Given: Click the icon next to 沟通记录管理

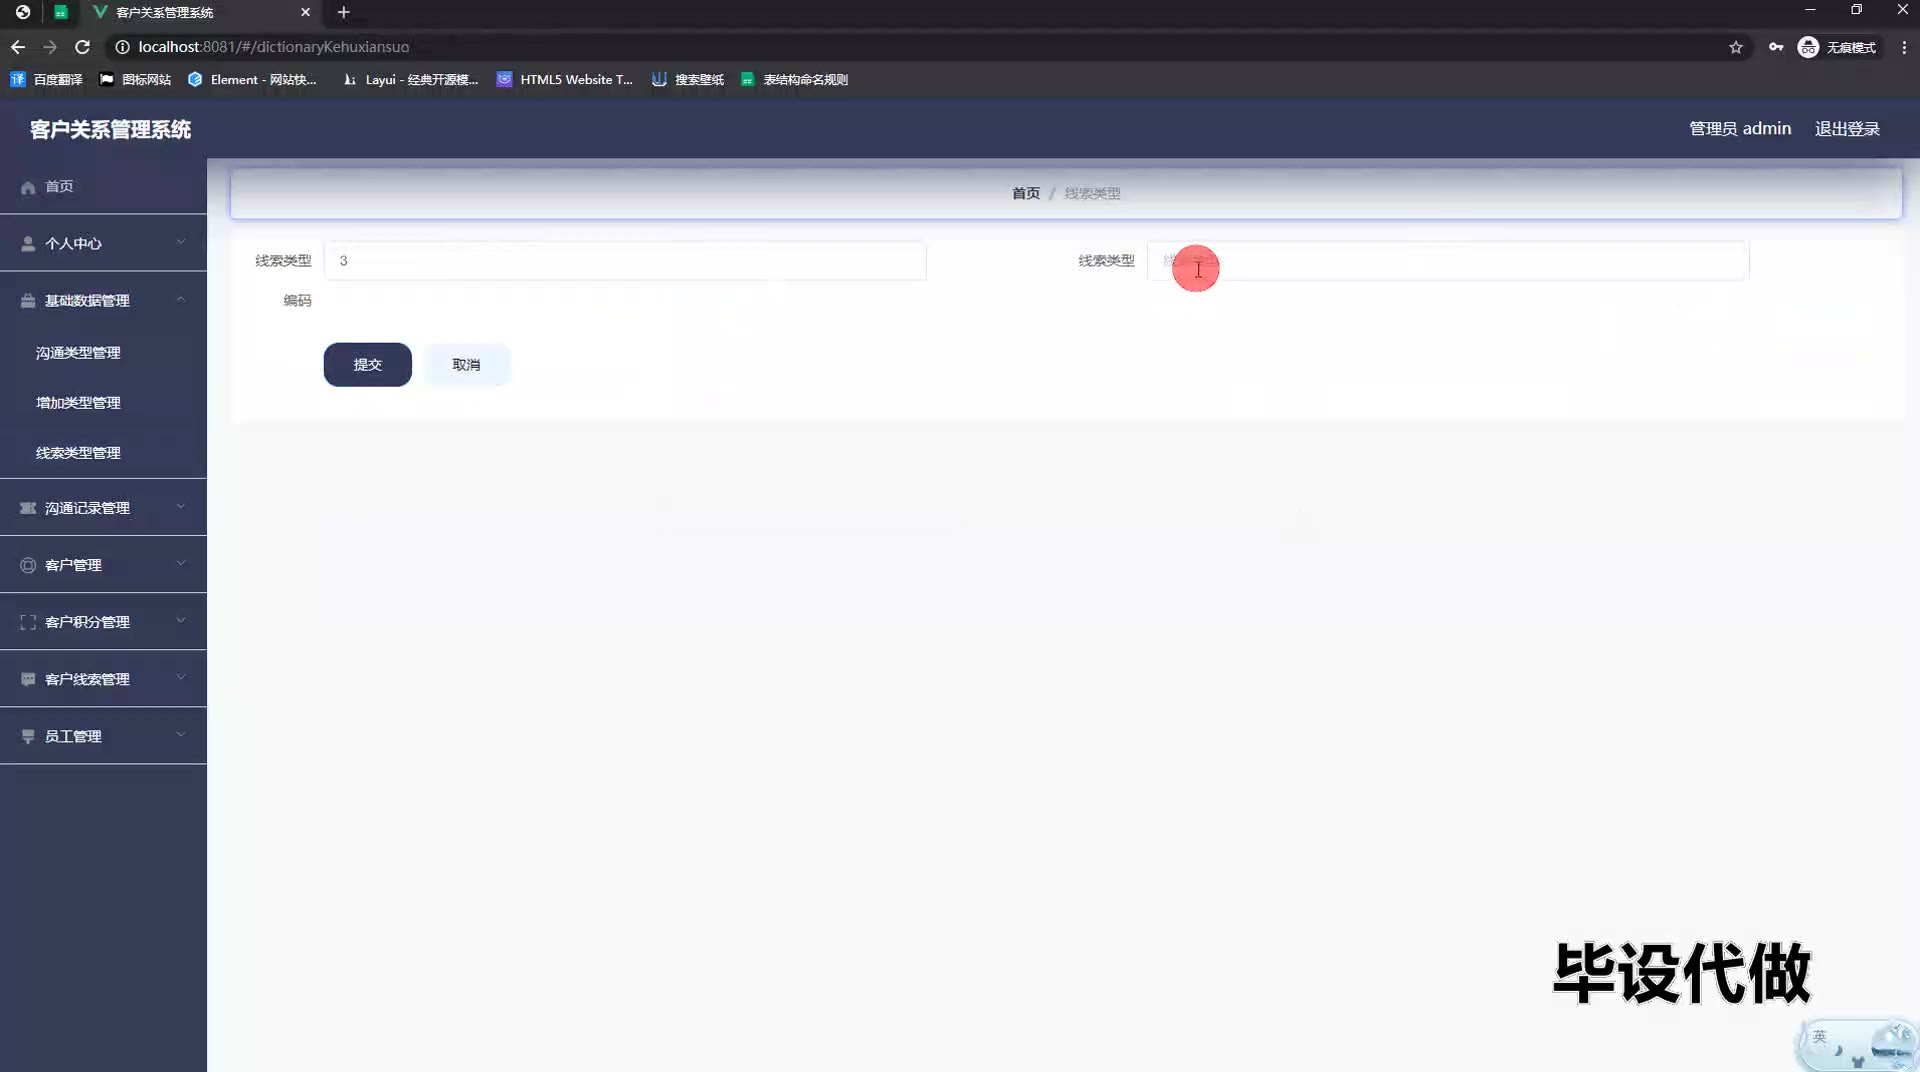Looking at the screenshot, I should point(28,508).
